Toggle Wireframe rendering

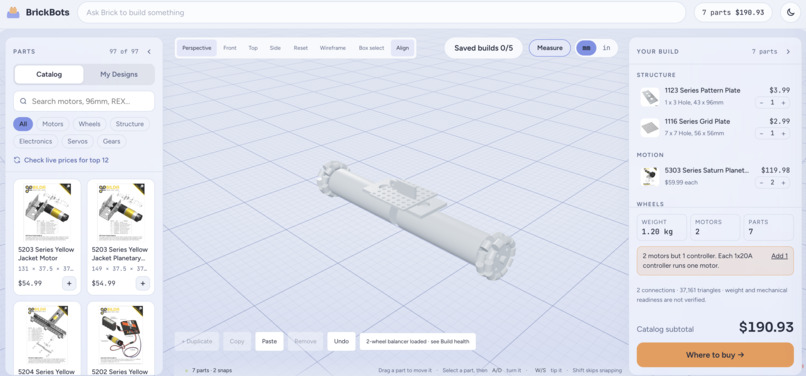(333, 48)
